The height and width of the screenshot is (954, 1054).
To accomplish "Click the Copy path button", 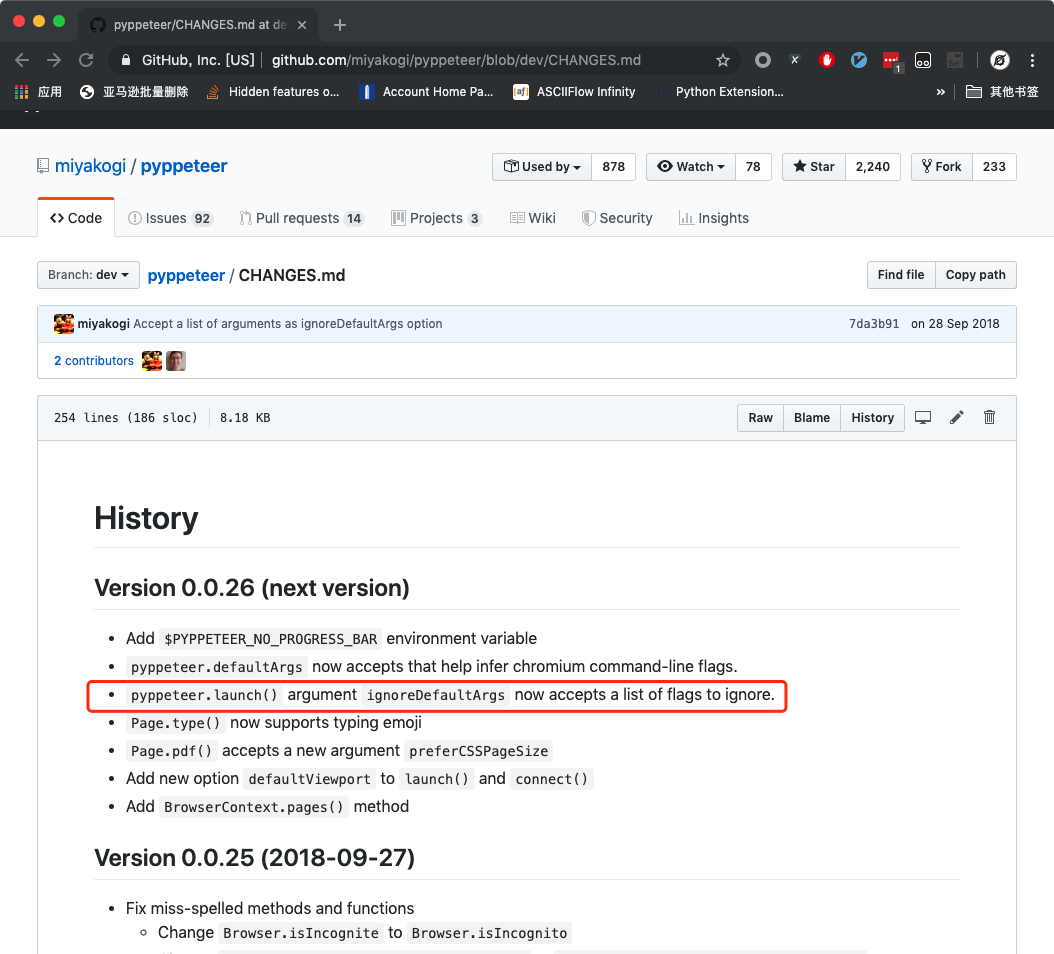I will [x=975, y=275].
